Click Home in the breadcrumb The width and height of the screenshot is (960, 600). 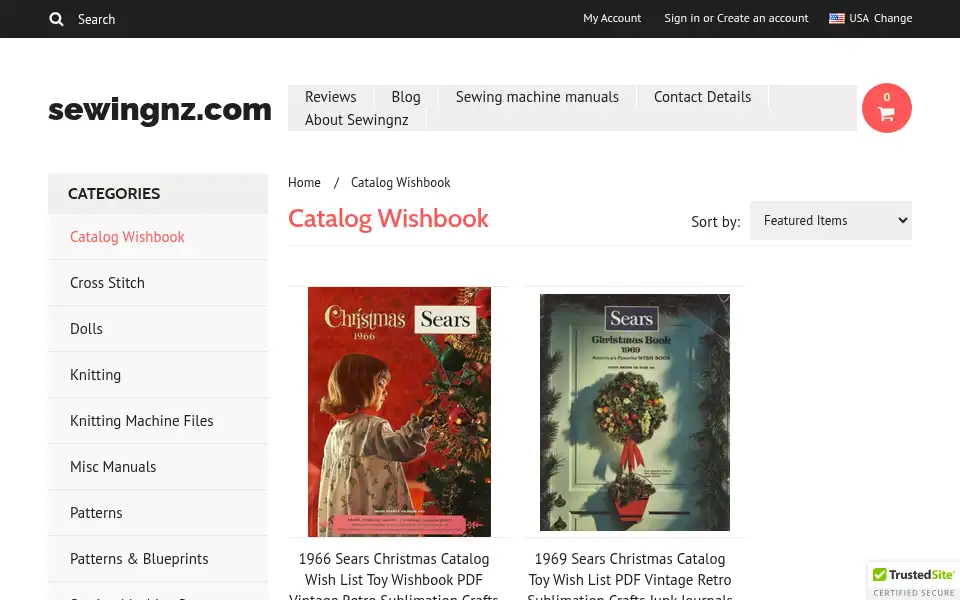pyautogui.click(x=304, y=182)
